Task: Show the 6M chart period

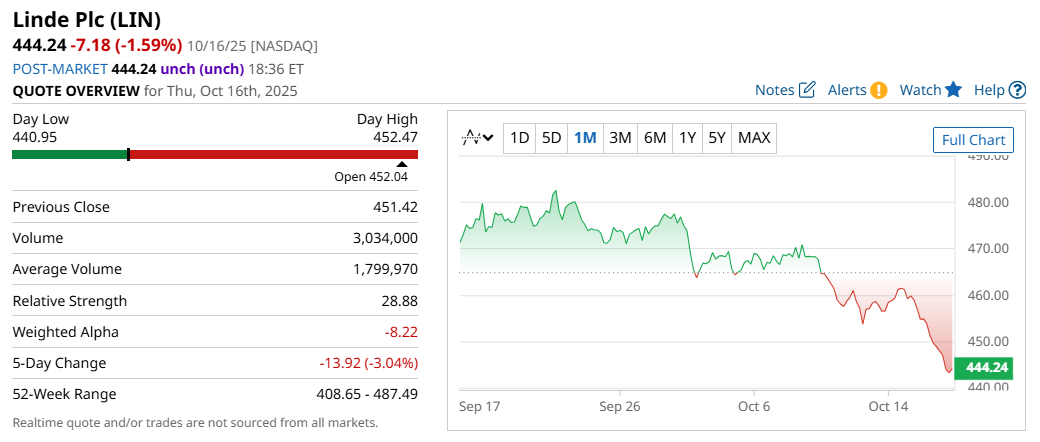Action: pyautogui.click(x=655, y=138)
